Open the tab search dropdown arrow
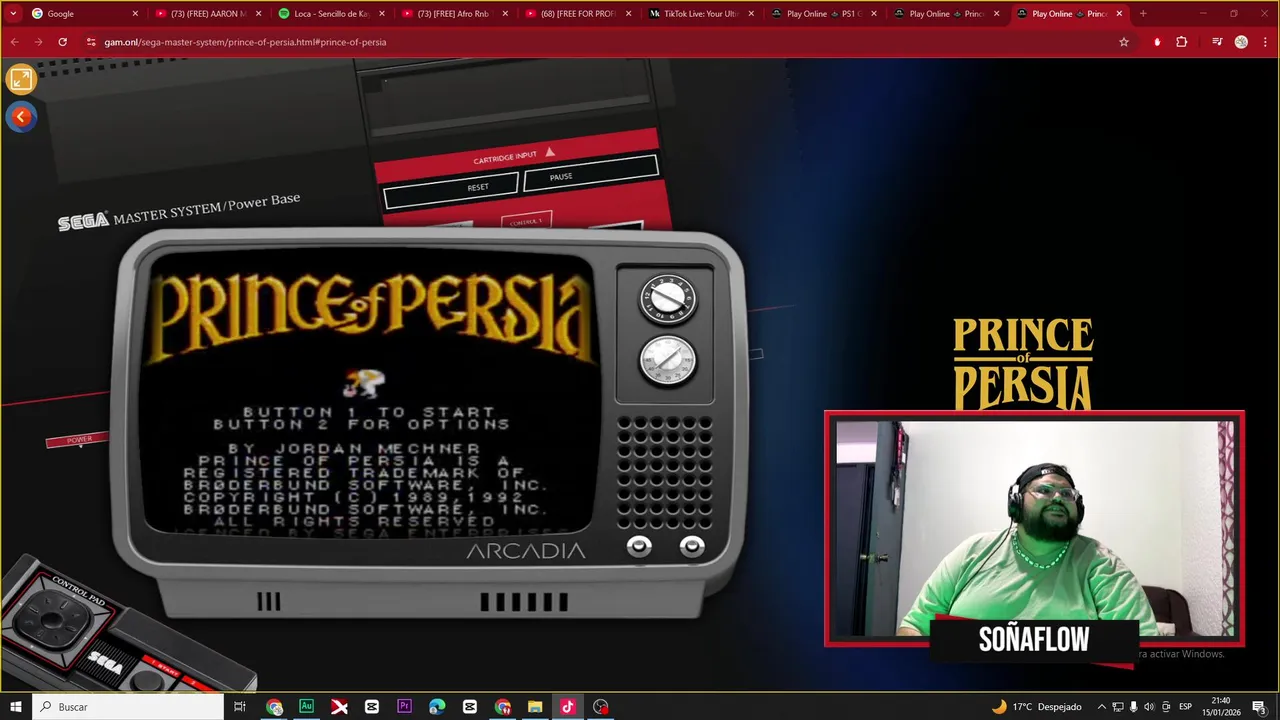This screenshot has width=1280, height=720. (13, 14)
